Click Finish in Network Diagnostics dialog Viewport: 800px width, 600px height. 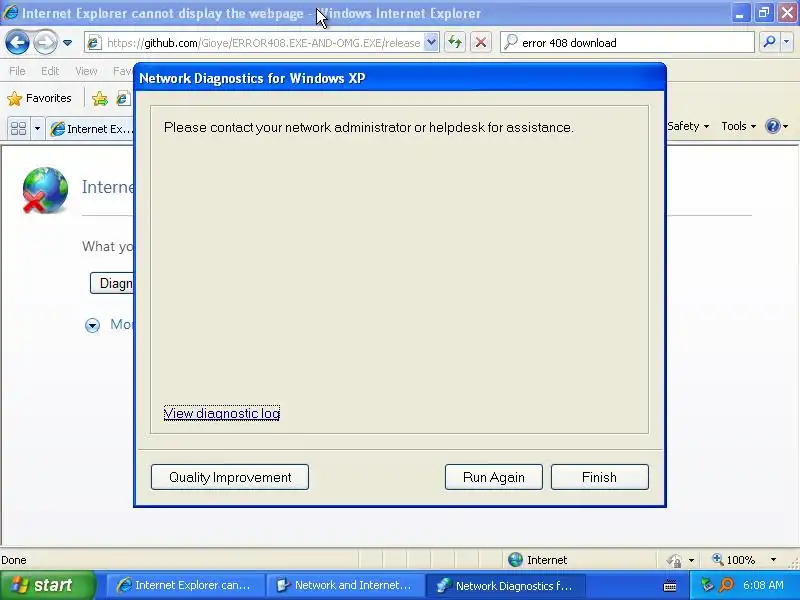pyautogui.click(x=599, y=477)
